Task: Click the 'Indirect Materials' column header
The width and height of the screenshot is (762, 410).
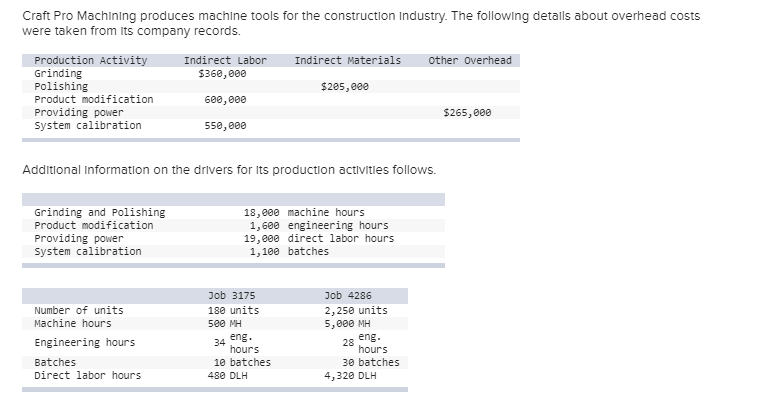Action: [347, 60]
